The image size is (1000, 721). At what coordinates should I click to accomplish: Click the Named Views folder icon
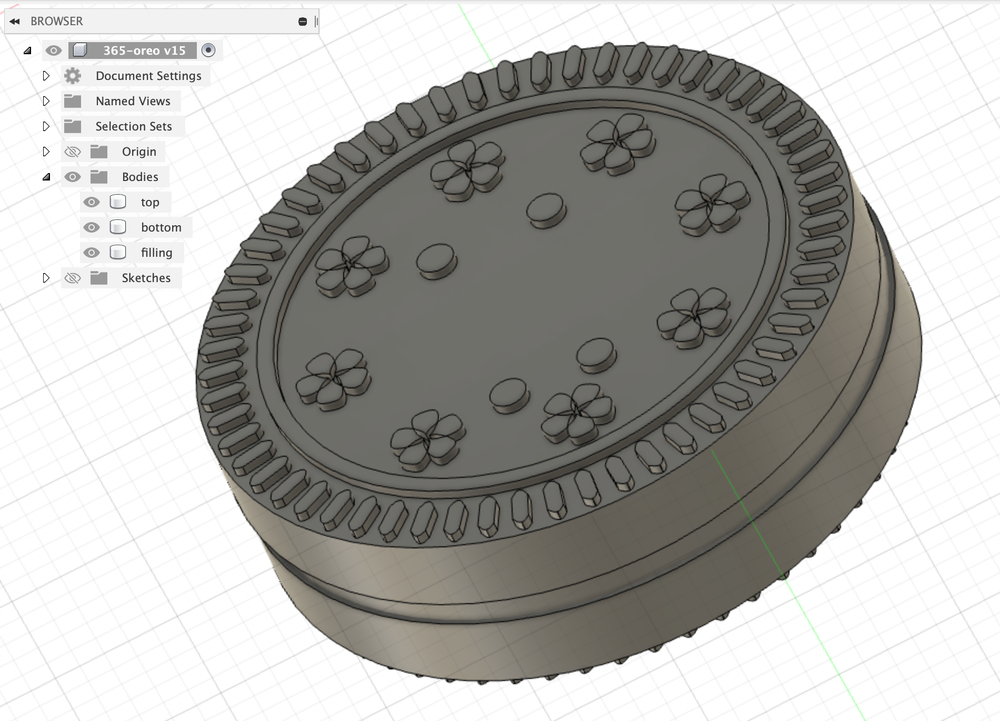tap(73, 101)
